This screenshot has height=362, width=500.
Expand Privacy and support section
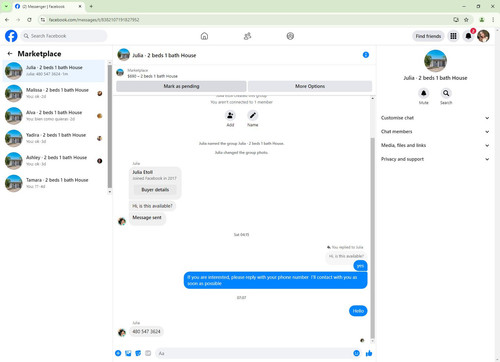click(435, 159)
